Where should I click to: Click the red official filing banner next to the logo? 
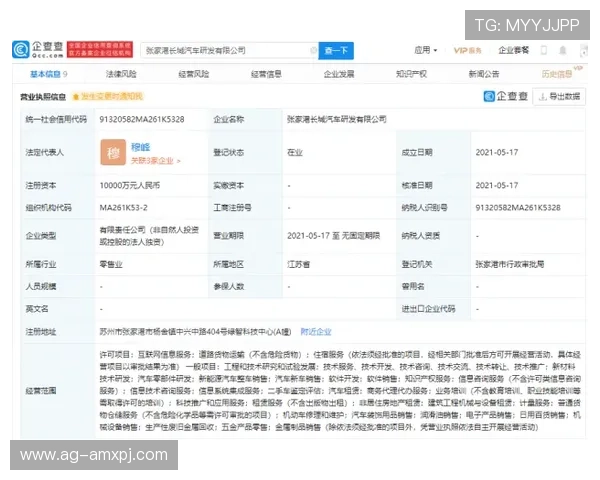tap(100, 50)
